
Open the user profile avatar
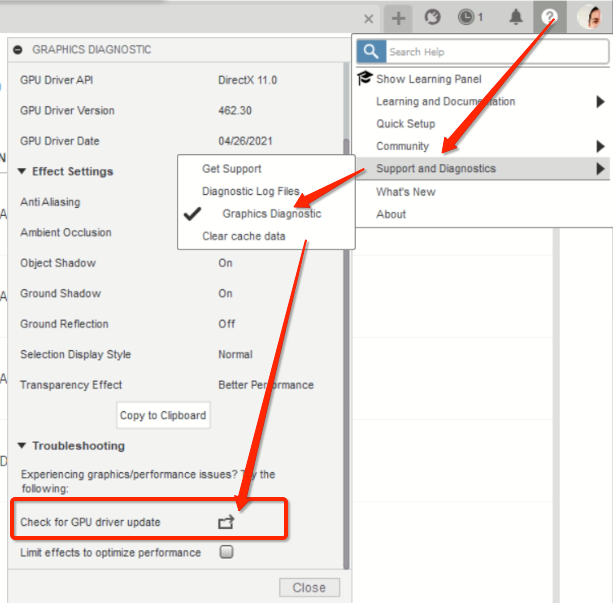point(589,17)
